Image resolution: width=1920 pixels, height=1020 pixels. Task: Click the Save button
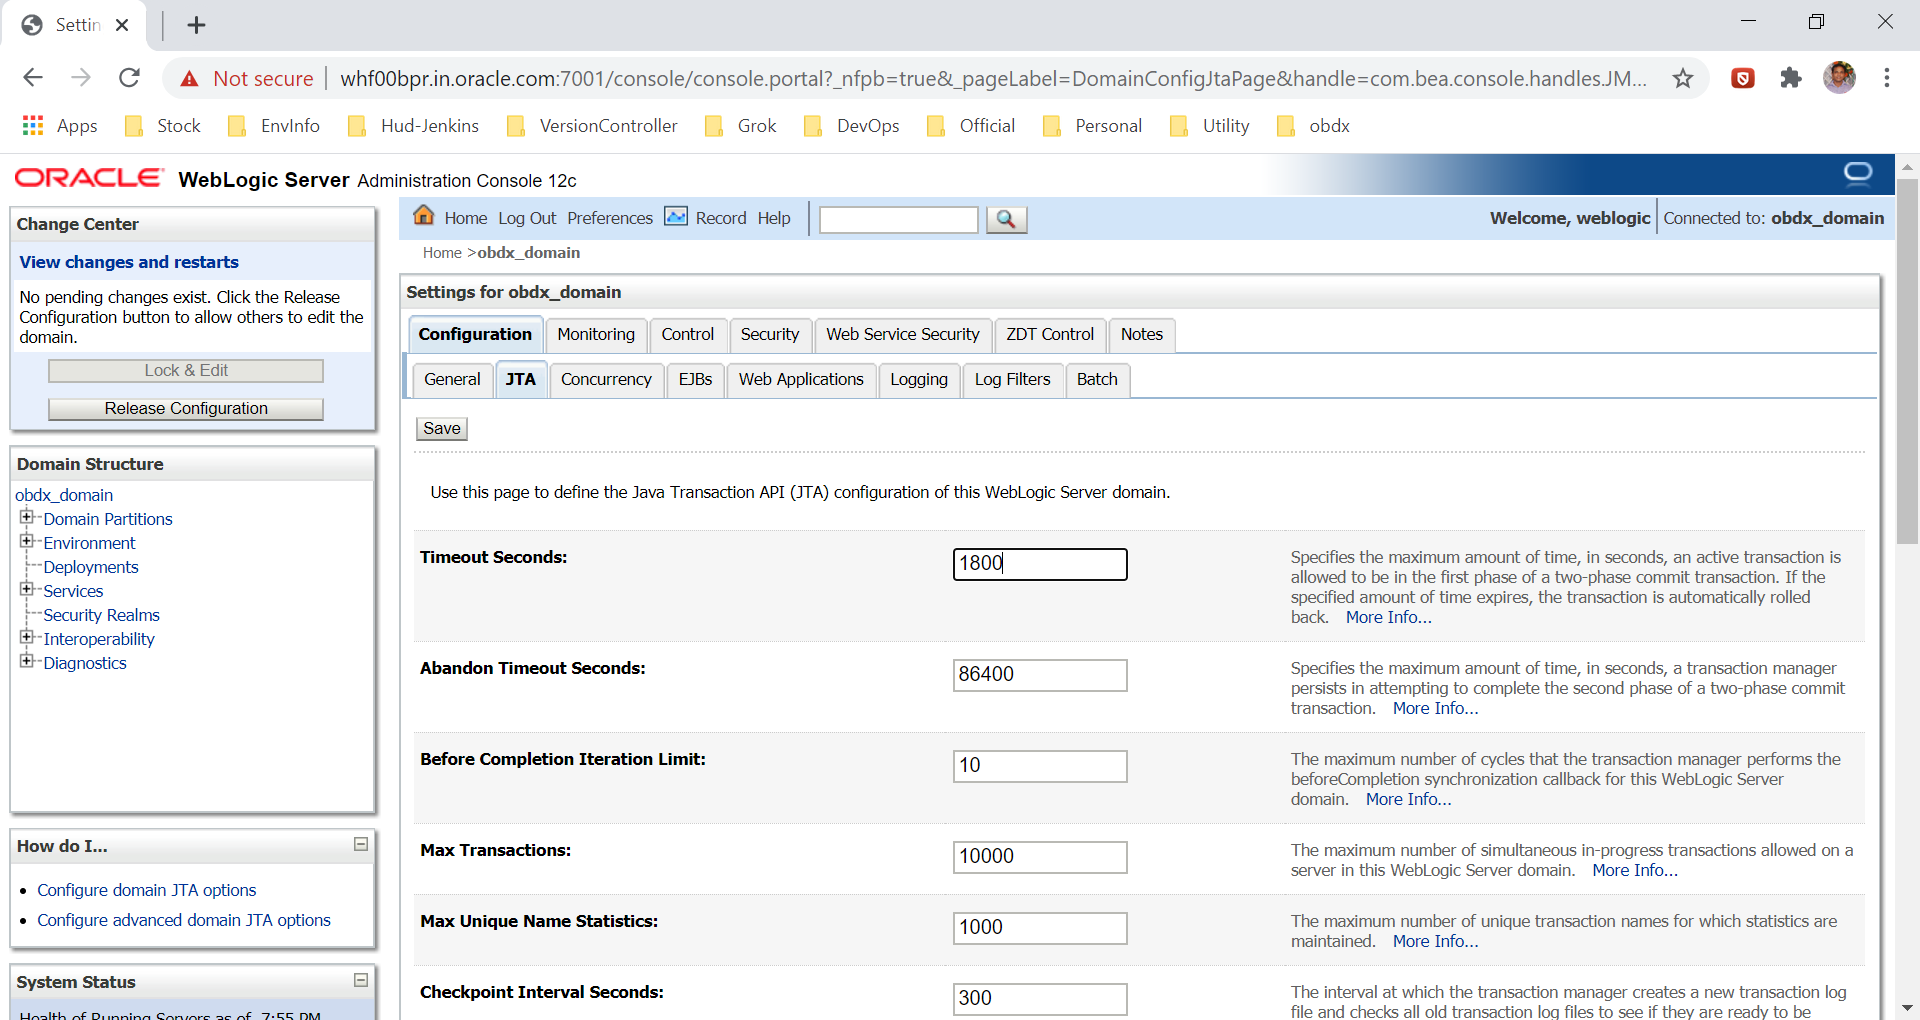(x=442, y=429)
